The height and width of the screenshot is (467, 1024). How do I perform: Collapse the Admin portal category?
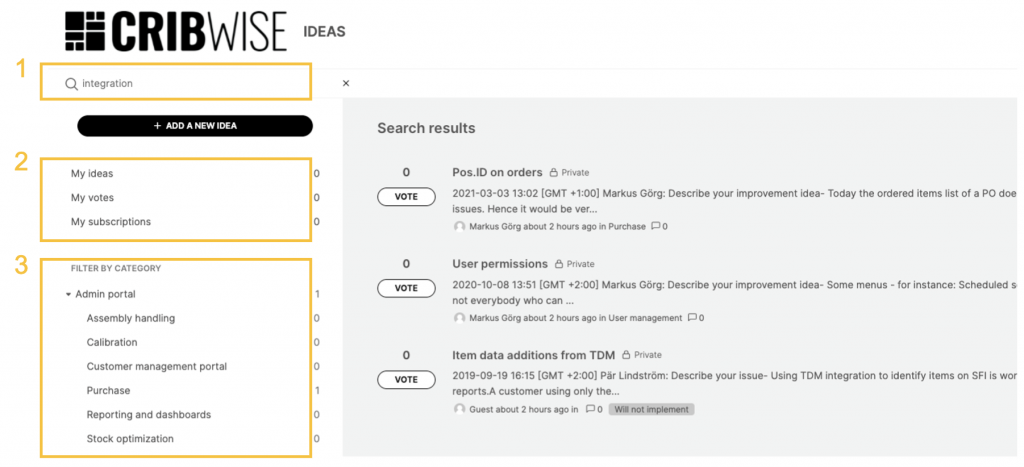tap(68, 295)
